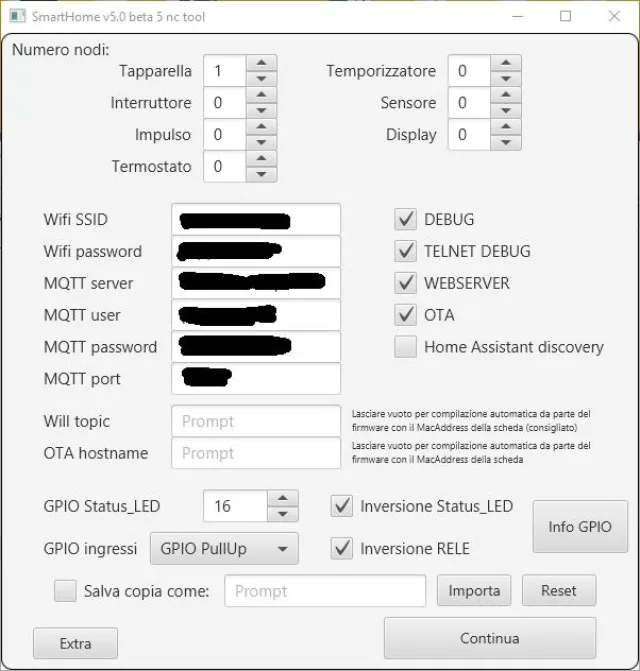Screen dimensions: 640x671
Task: Toggle the WEBSERVER checkbox
Action: 405,283
